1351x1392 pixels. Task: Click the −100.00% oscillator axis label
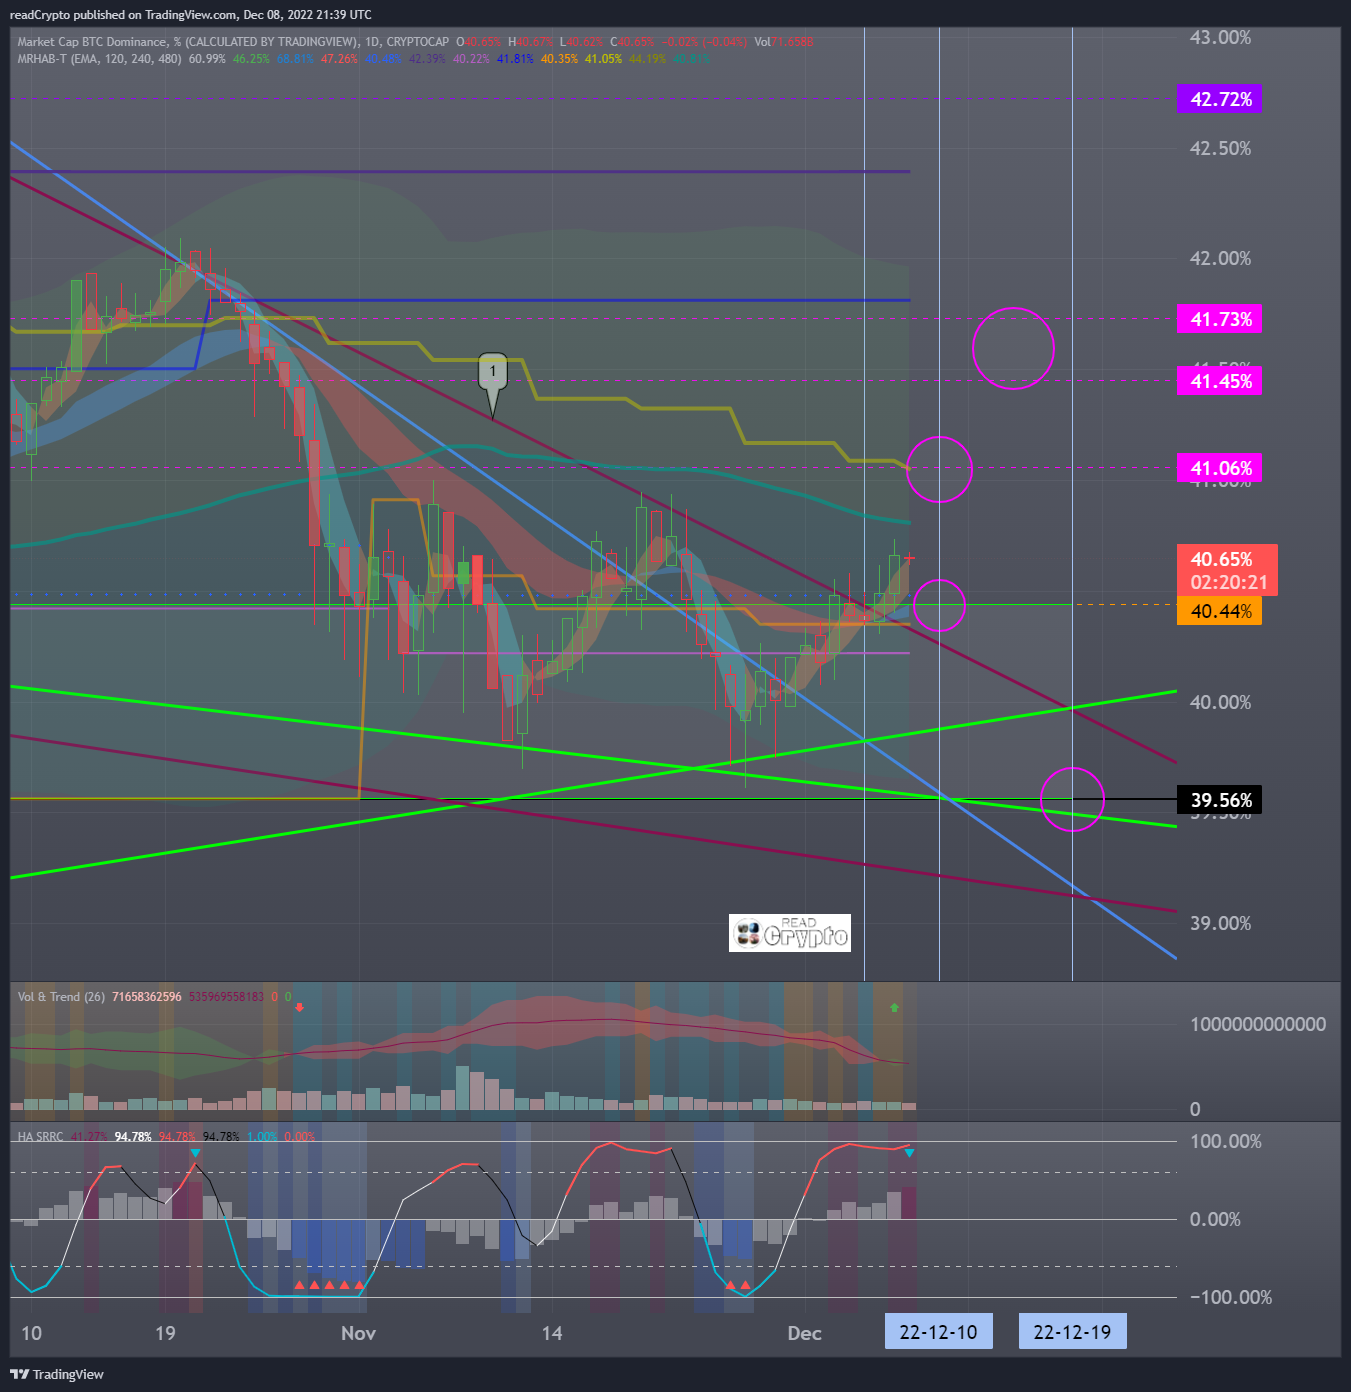click(x=1230, y=1297)
